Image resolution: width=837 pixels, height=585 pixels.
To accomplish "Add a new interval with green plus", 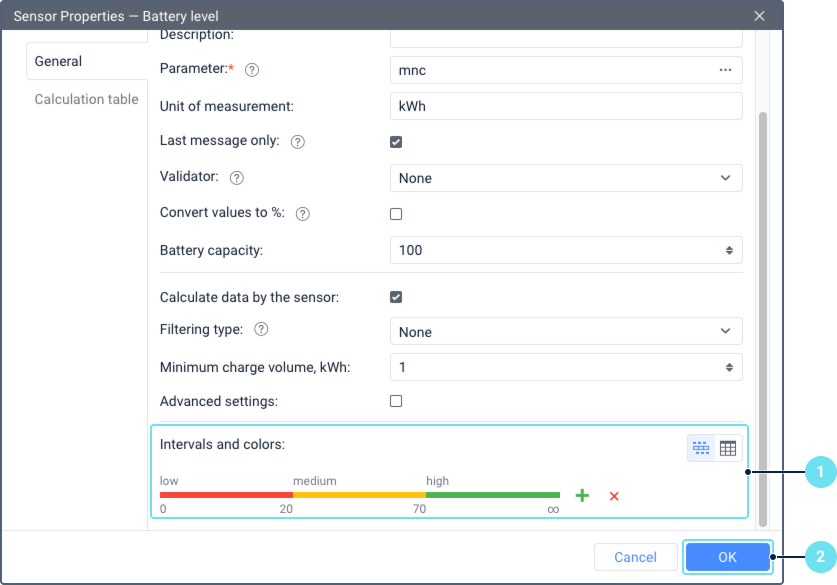I will [x=582, y=495].
